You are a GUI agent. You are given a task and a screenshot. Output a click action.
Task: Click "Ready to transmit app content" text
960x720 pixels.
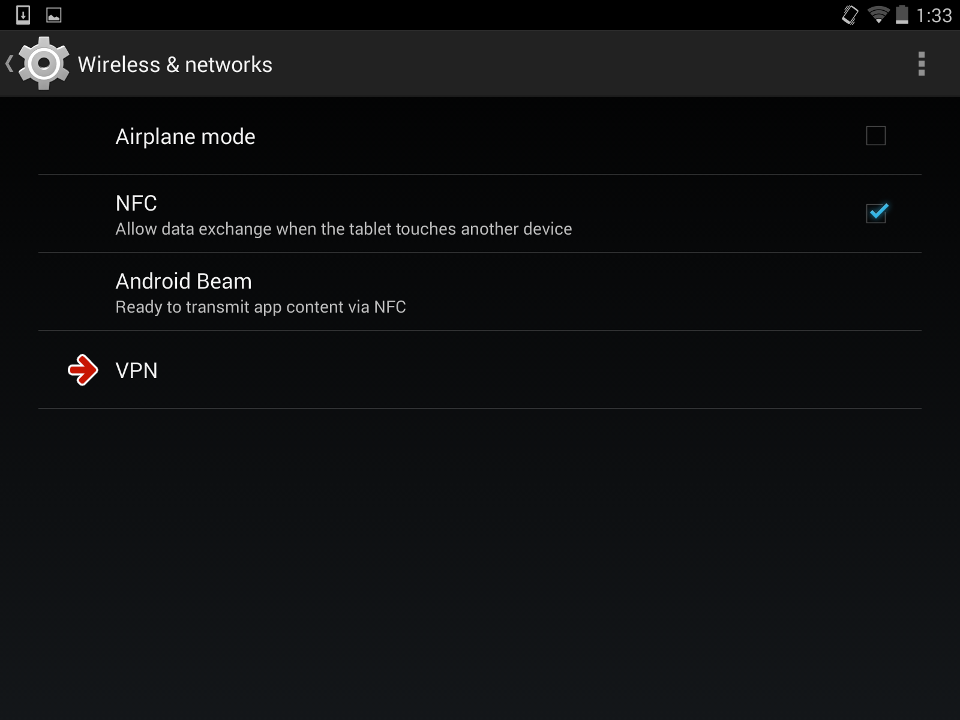point(260,307)
